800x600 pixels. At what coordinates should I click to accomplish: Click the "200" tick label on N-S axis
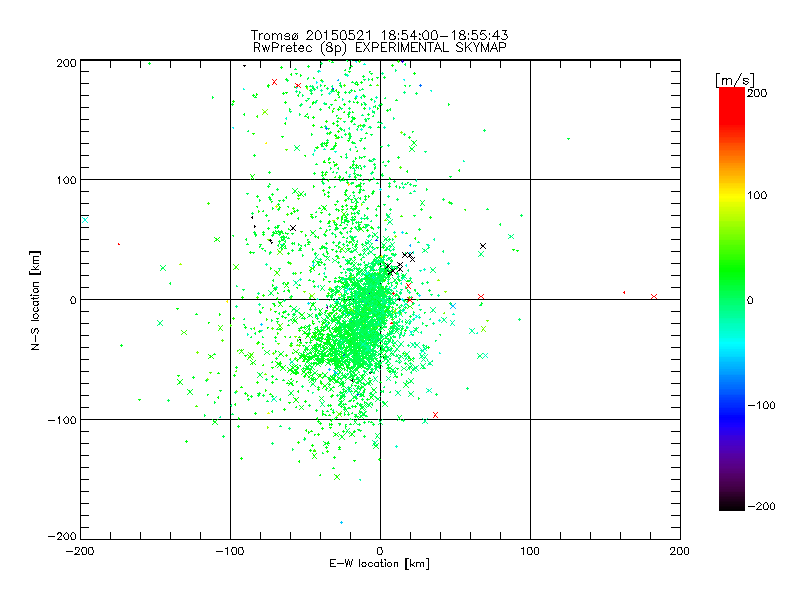coord(66,63)
